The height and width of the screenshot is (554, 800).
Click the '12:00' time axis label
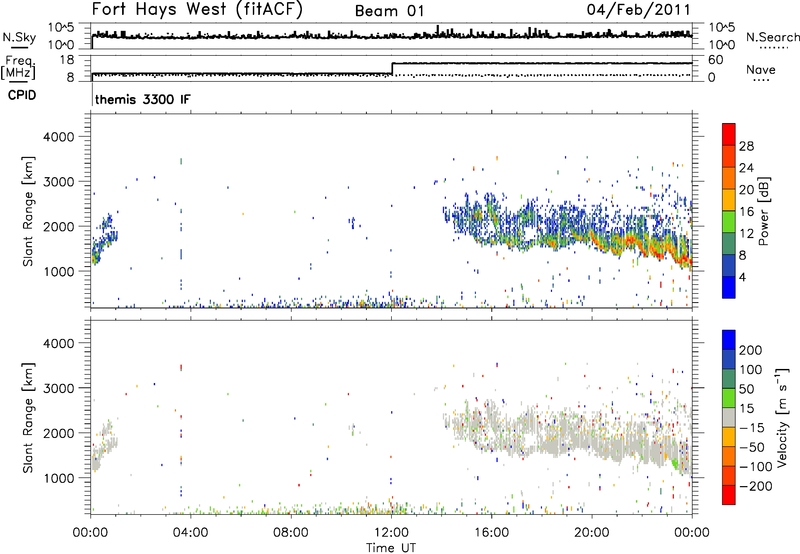[x=391, y=533]
